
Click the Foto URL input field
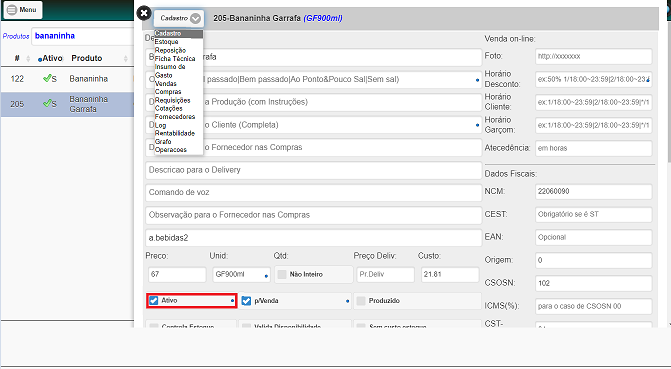tap(594, 57)
